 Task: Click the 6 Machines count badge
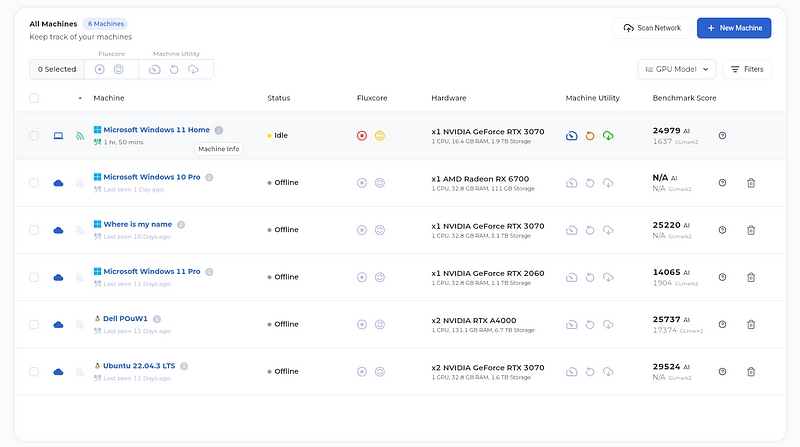[x=105, y=23]
